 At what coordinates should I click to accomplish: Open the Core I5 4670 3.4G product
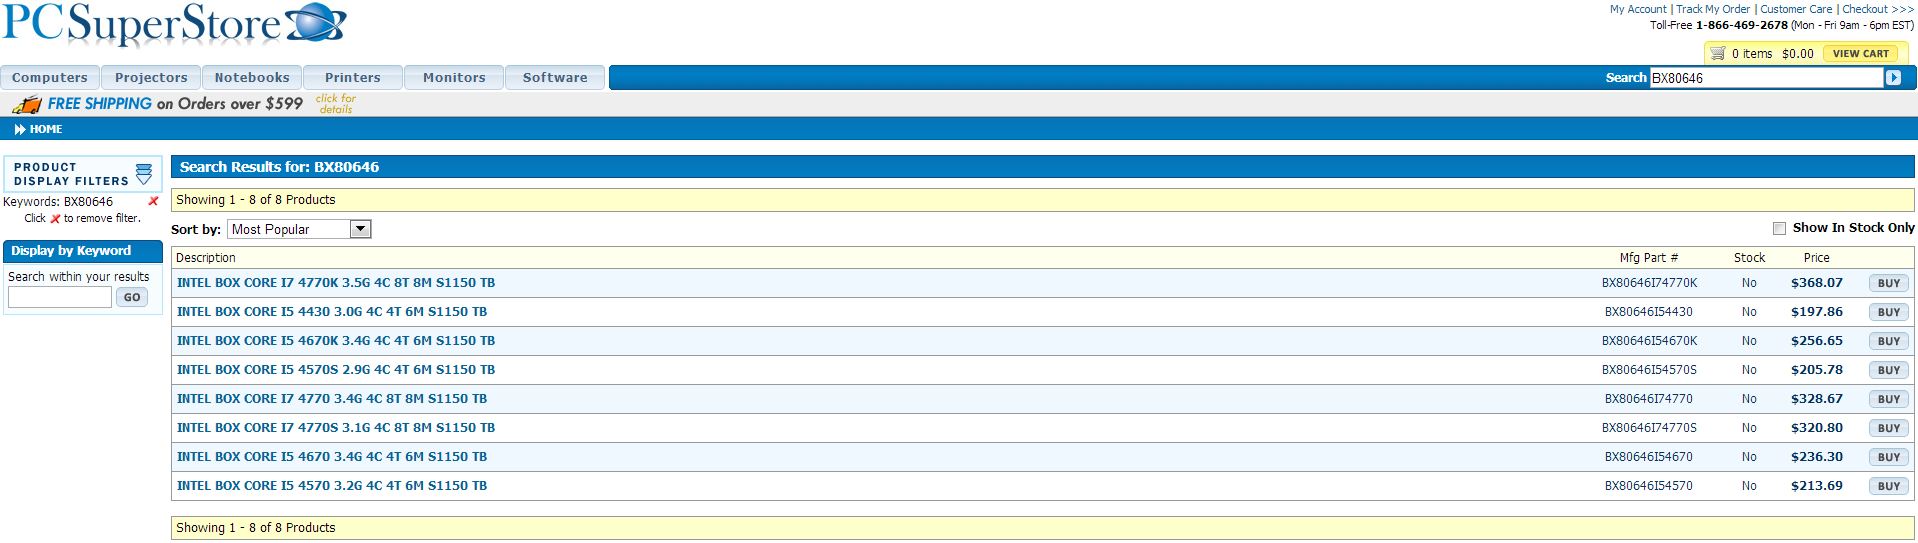click(332, 457)
